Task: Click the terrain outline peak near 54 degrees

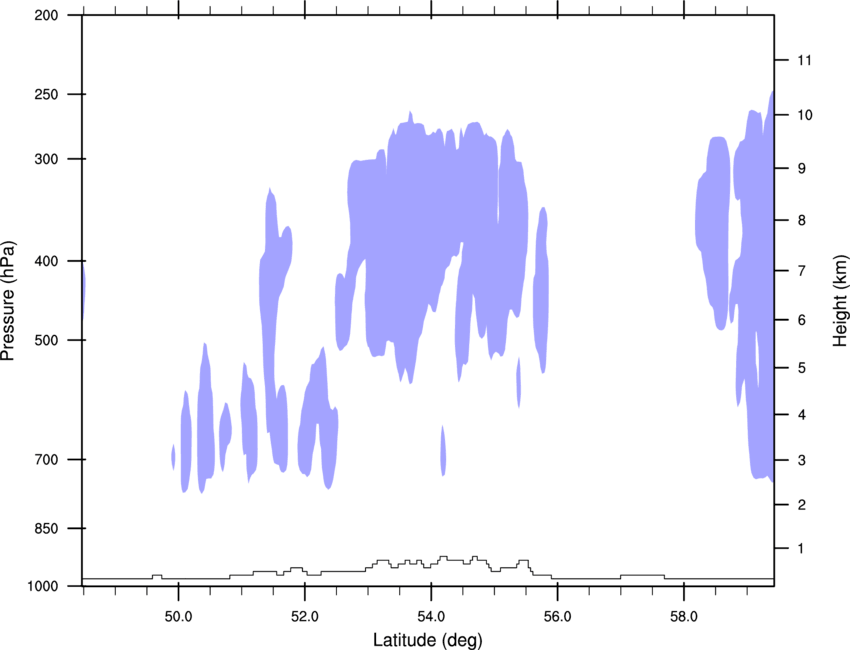Action: pyautogui.click(x=443, y=557)
